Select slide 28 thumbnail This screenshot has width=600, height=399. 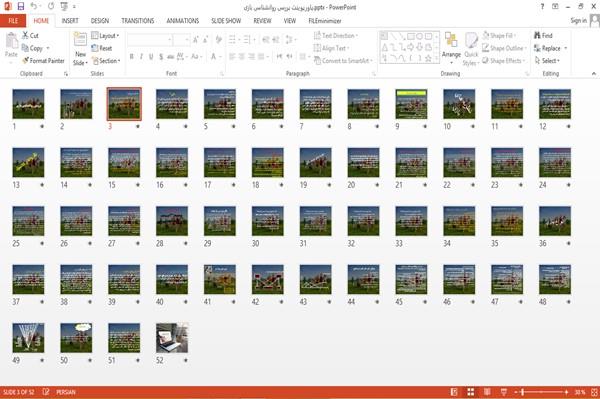click(x=172, y=221)
